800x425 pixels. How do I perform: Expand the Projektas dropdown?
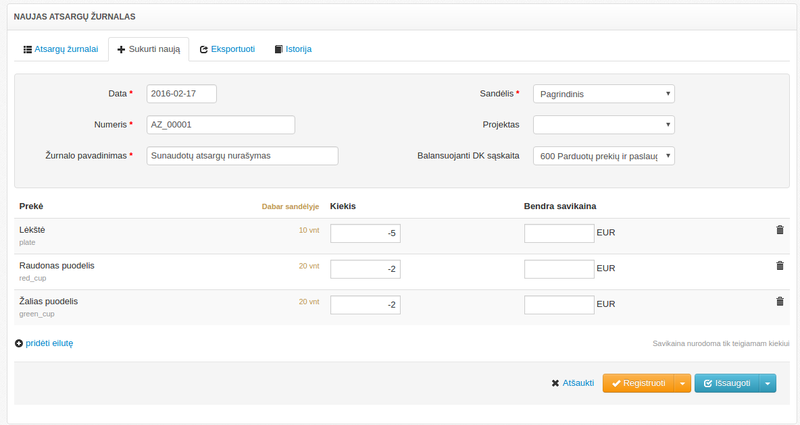[603, 125]
